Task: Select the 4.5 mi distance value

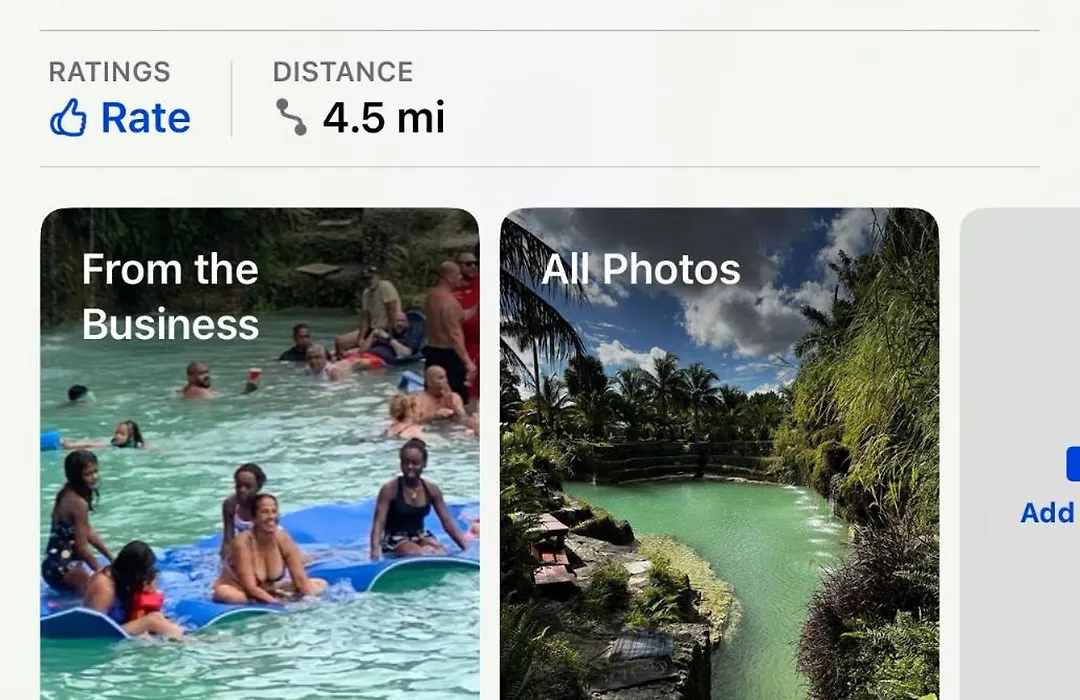Action: (x=384, y=117)
